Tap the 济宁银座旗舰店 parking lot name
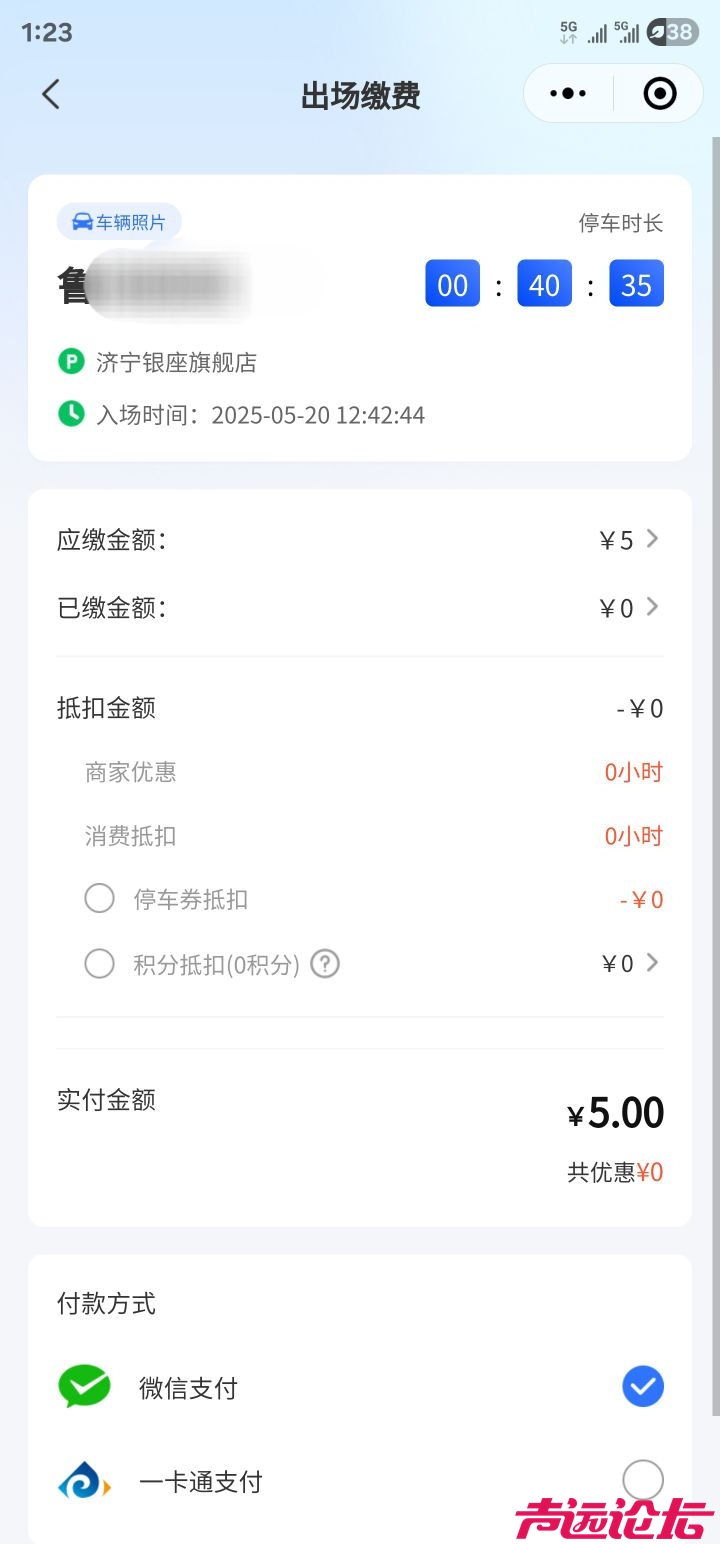 click(x=177, y=362)
